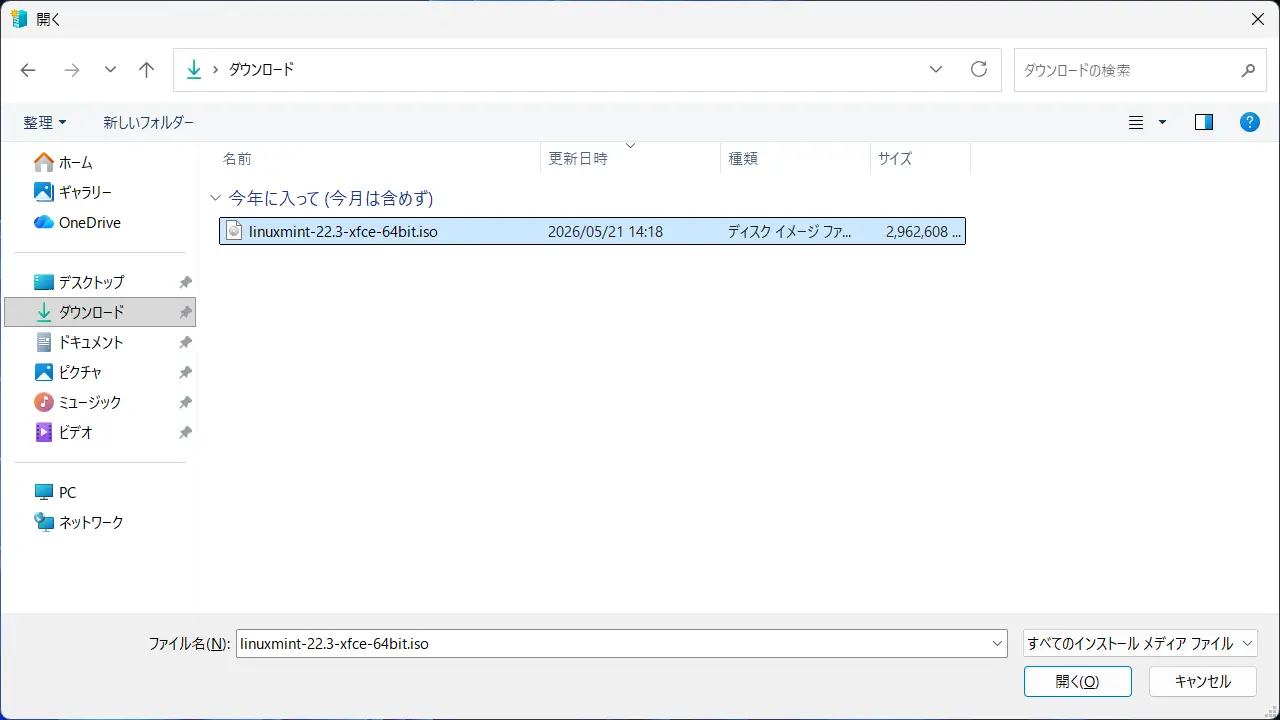Sort by the 名前 column header
The height and width of the screenshot is (720, 1280).
(378, 158)
